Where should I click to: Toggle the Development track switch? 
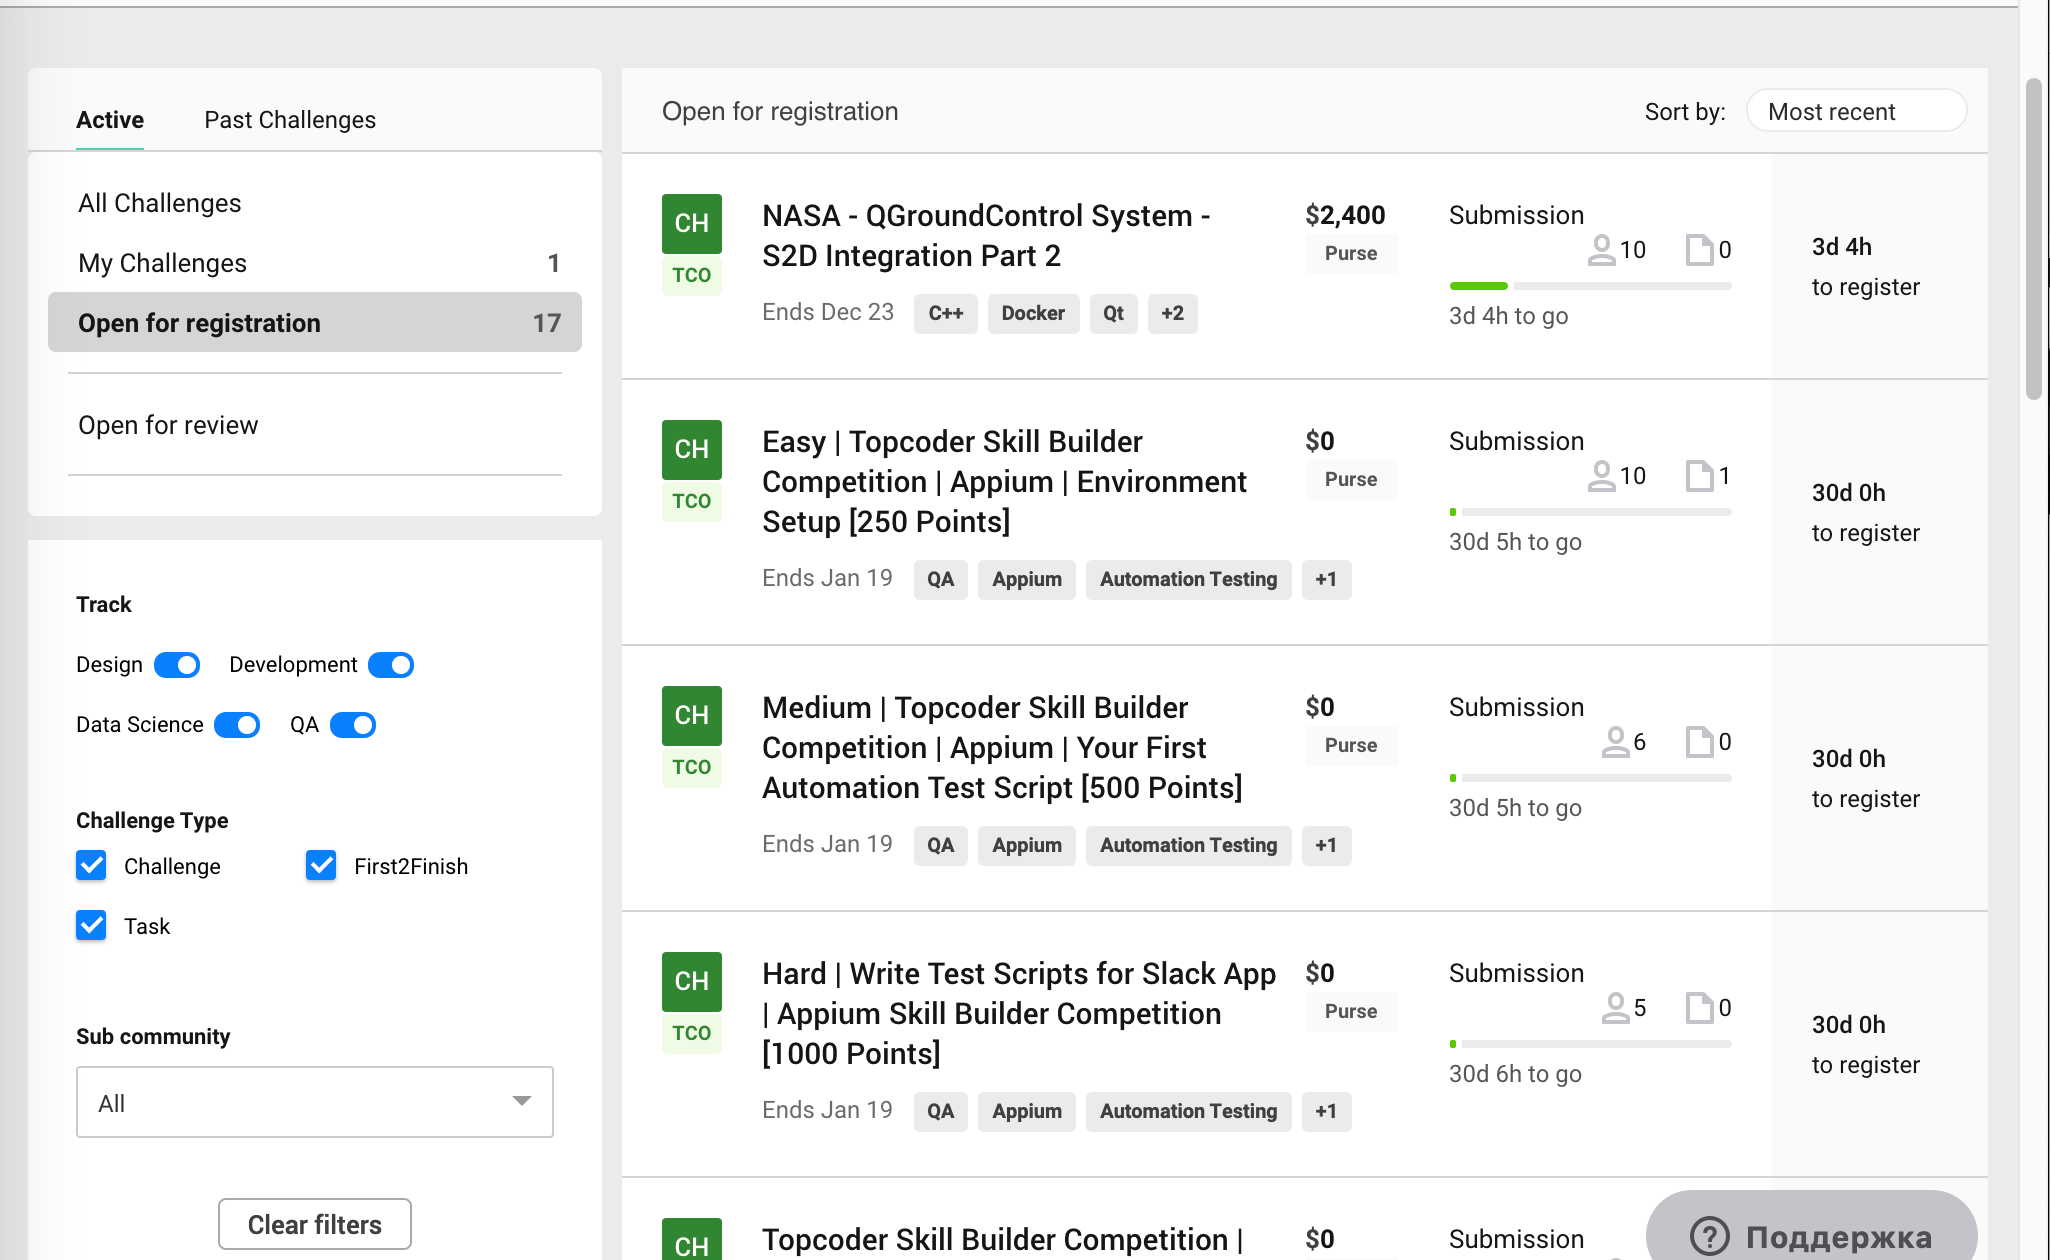[x=391, y=665]
